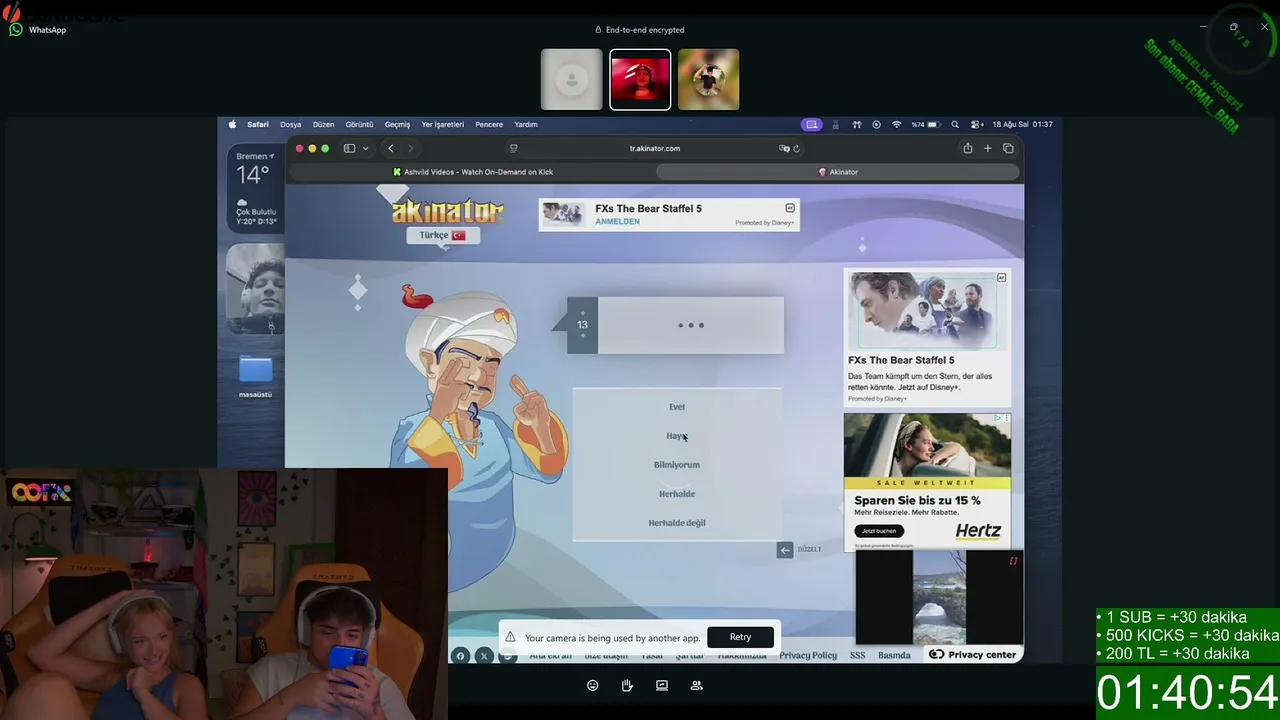Click the End-to-end encrypted label
The height and width of the screenshot is (720, 1280).
coord(639,30)
